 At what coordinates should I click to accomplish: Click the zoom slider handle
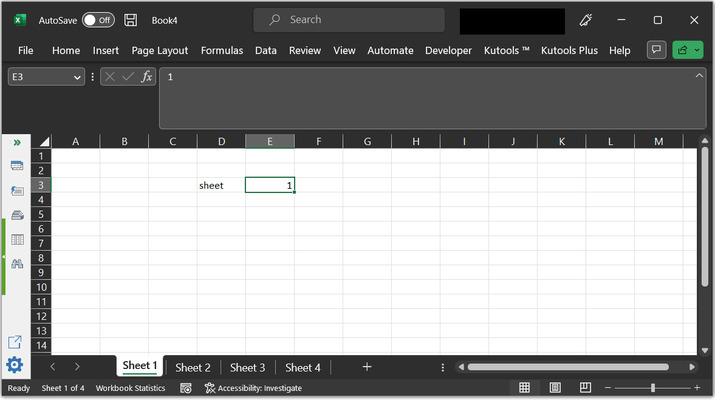653,388
